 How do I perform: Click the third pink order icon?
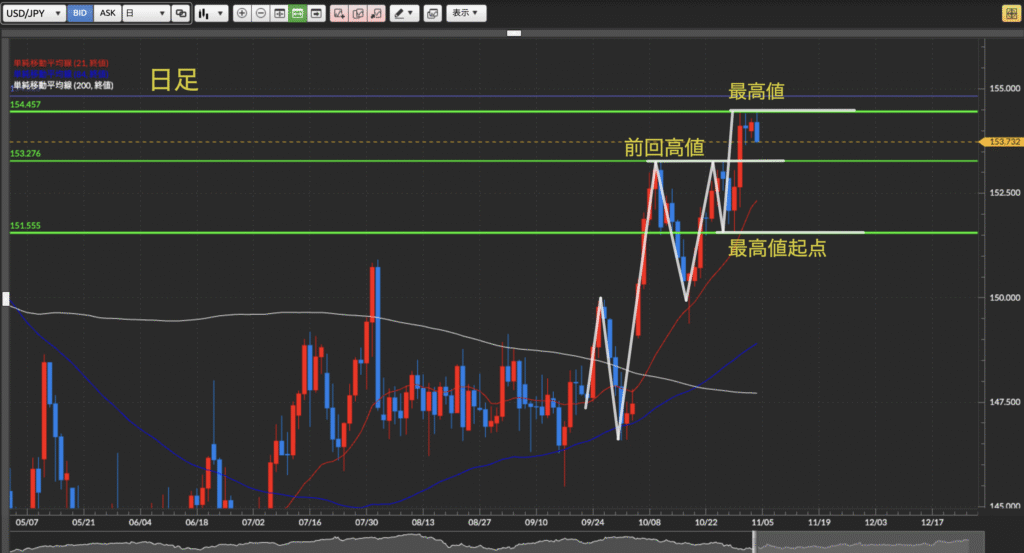(x=376, y=14)
